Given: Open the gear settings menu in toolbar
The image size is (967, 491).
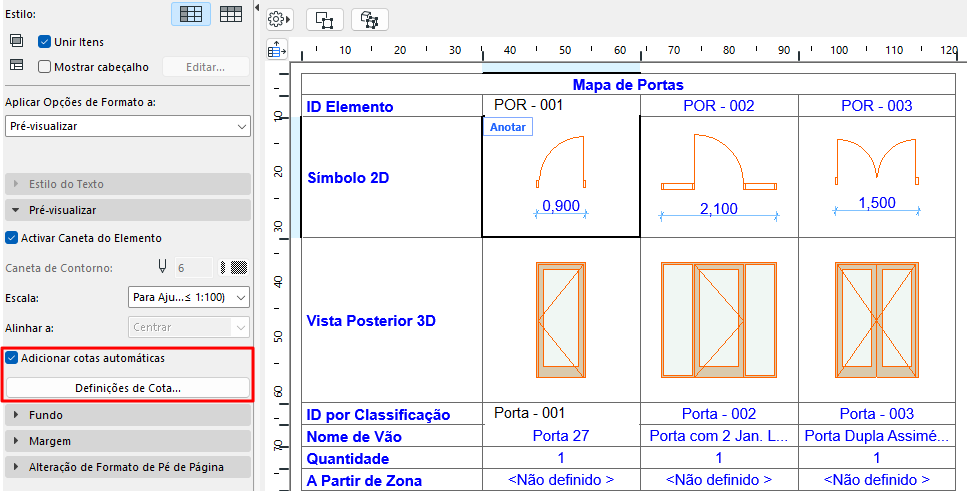Looking at the screenshot, I should (x=279, y=20).
